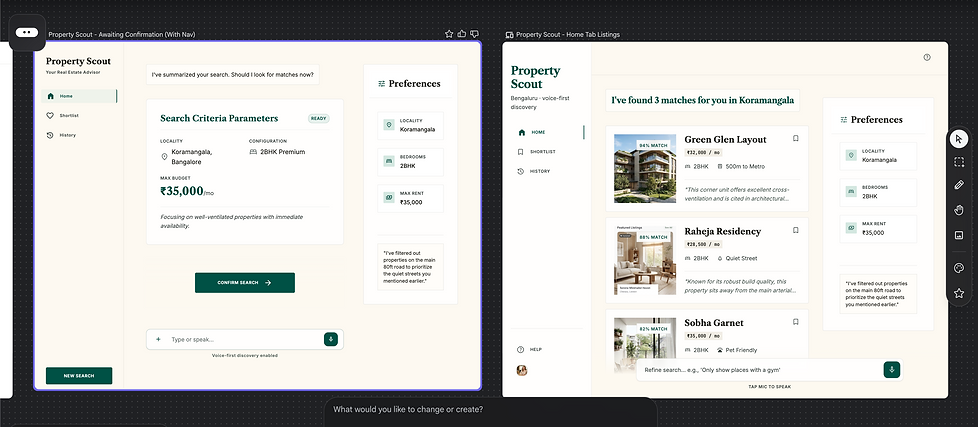Click the image tool in canvas toolbar
The width and height of the screenshot is (978, 427).
[x=959, y=235]
